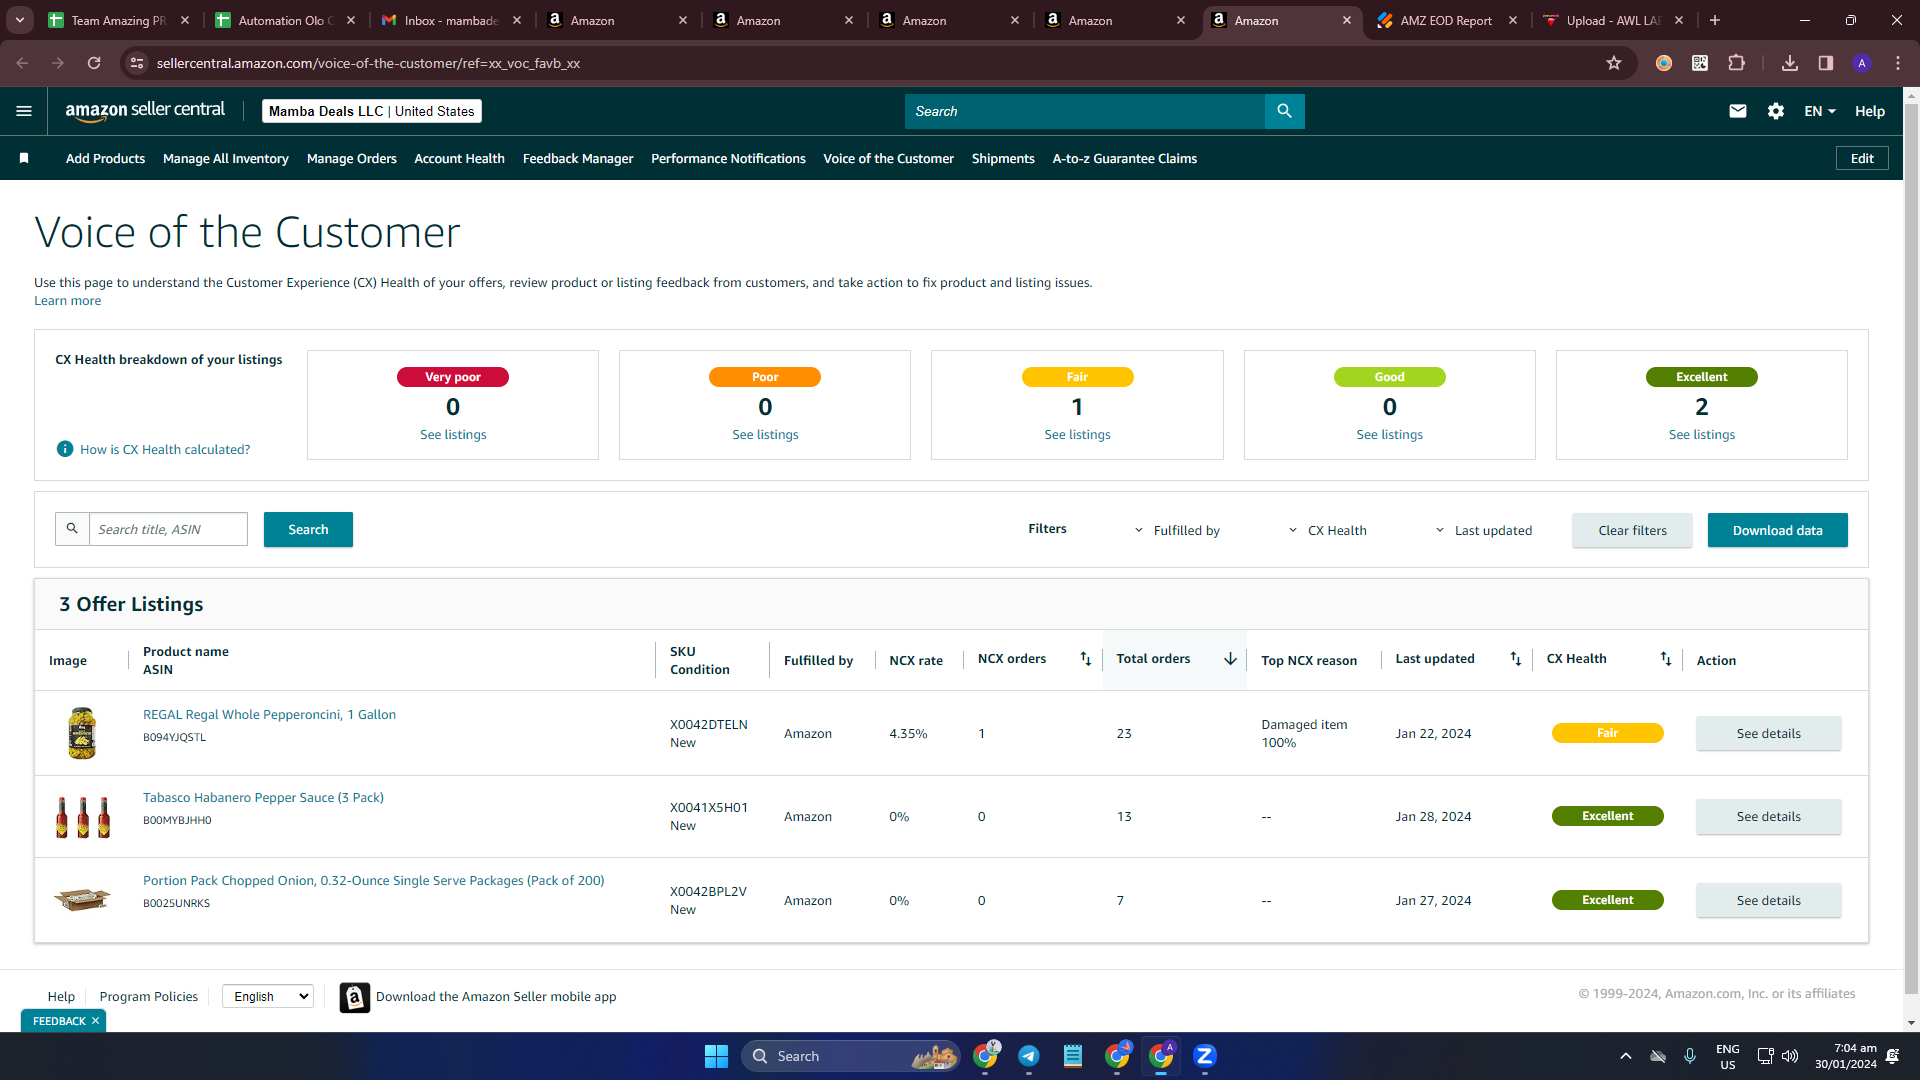This screenshot has height=1080, width=1920.
Task: Open browser downloads icon
Action: click(1790, 63)
